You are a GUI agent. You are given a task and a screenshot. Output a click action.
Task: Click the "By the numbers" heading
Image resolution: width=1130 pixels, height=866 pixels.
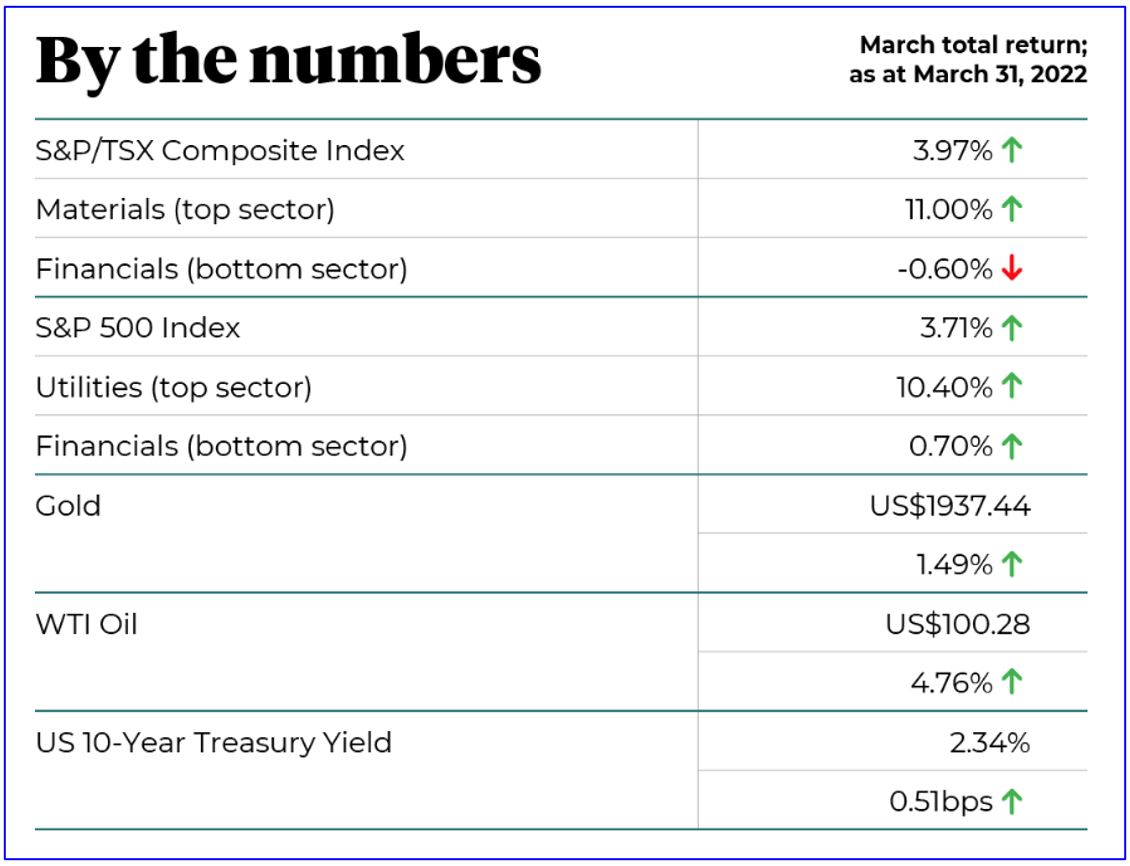click(288, 60)
